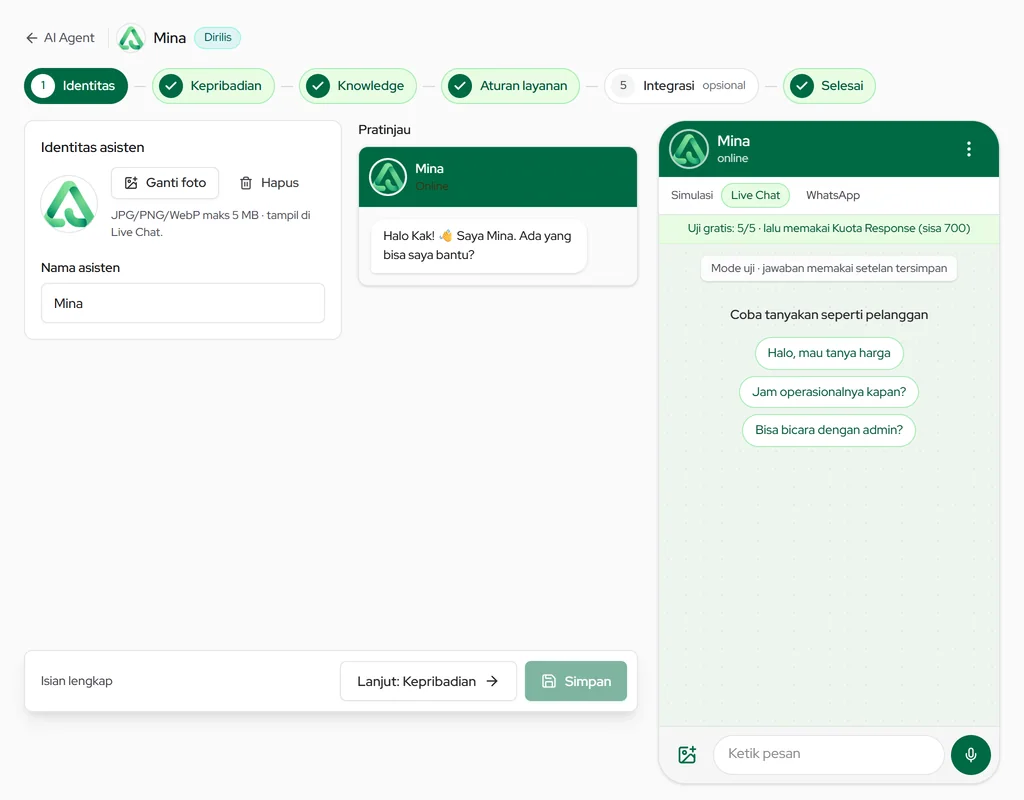Screen dimensions: 1024x800
Task: Pick the "Halo, mau tanya harga" suggestion
Action: click(829, 353)
